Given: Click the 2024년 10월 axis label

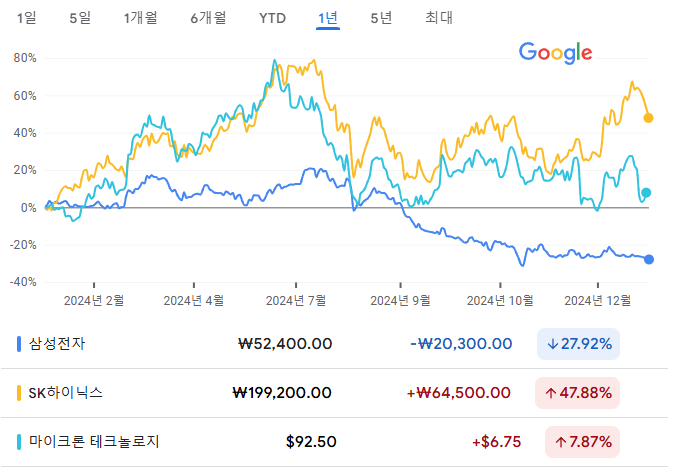Looking at the screenshot, I should [500, 301].
